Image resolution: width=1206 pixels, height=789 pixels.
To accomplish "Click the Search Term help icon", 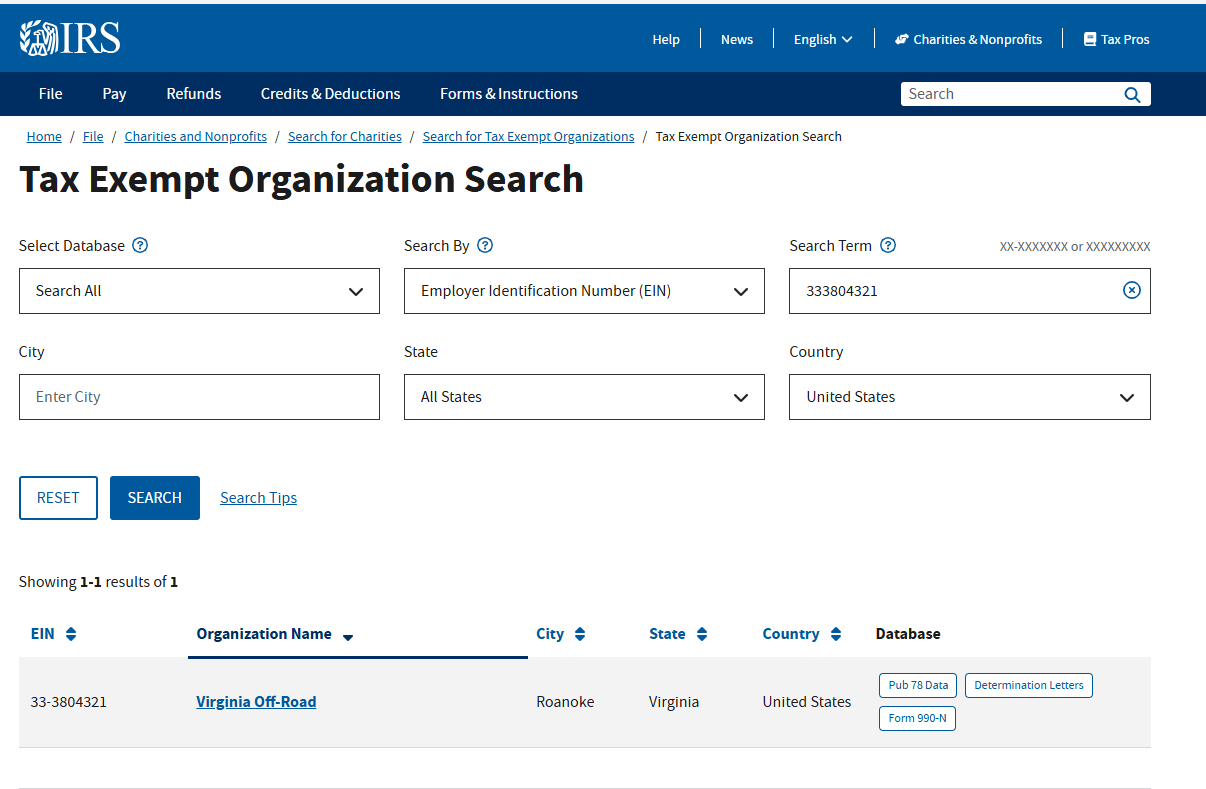I will pyautogui.click(x=888, y=245).
